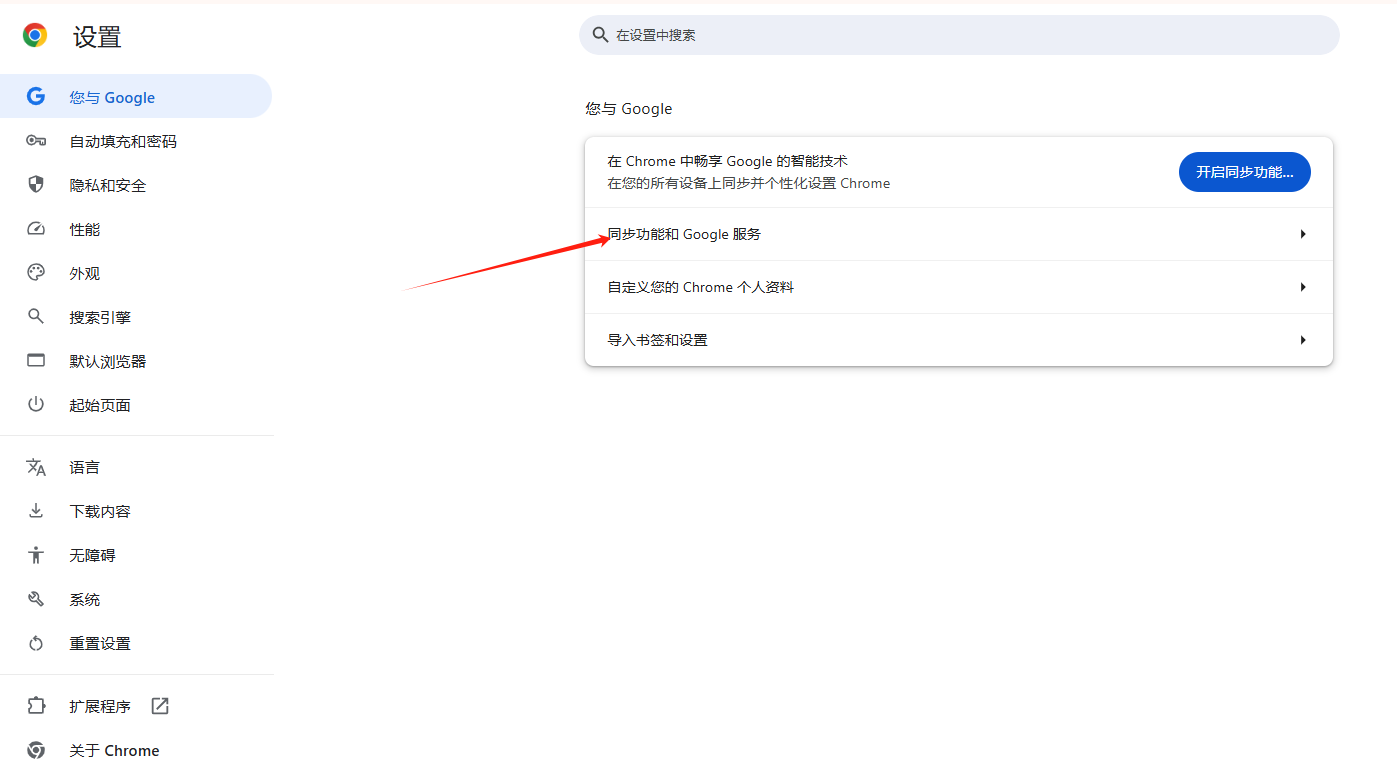Focus the 在设置中搜索 search field
The image size is (1397, 770).
959,35
